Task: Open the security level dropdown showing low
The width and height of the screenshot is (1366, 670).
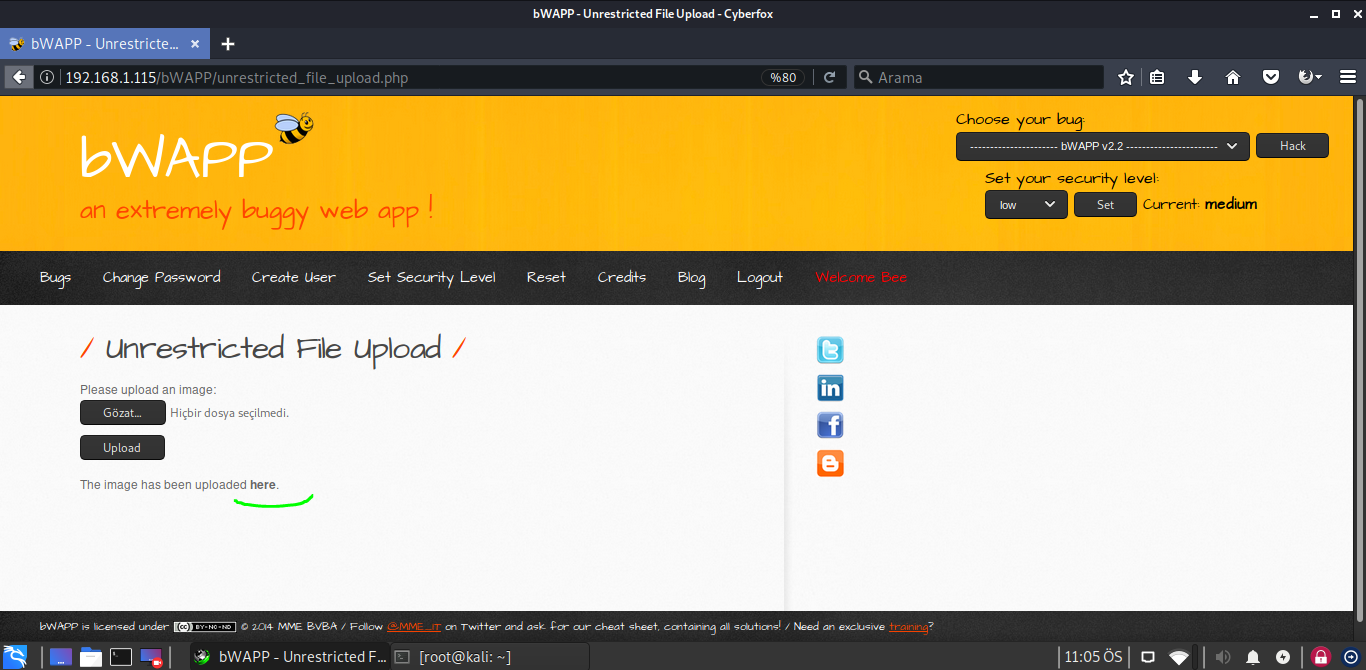Action: coord(1026,205)
